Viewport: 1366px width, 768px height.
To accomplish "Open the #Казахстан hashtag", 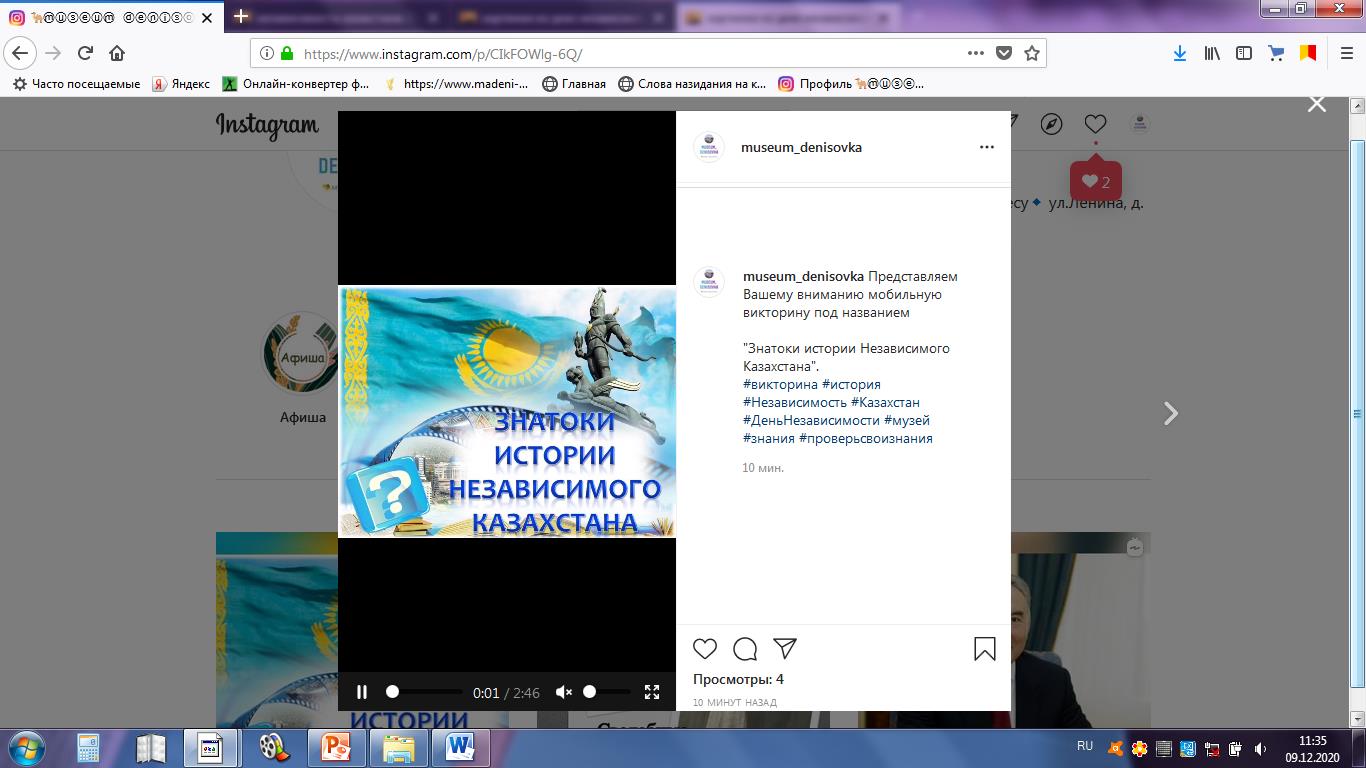I will tap(885, 403).
